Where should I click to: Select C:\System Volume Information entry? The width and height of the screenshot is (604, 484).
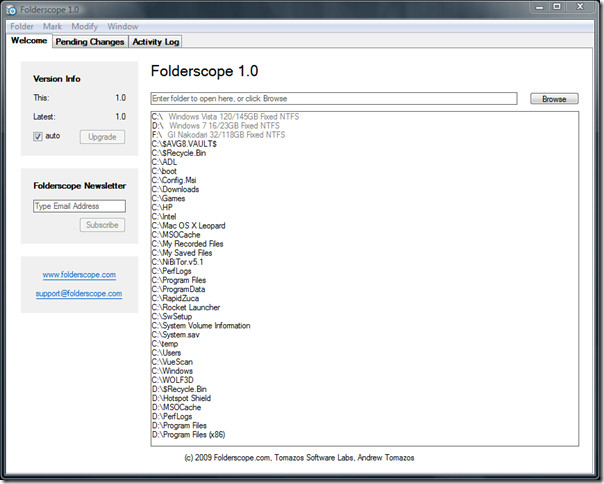(201, 326)
